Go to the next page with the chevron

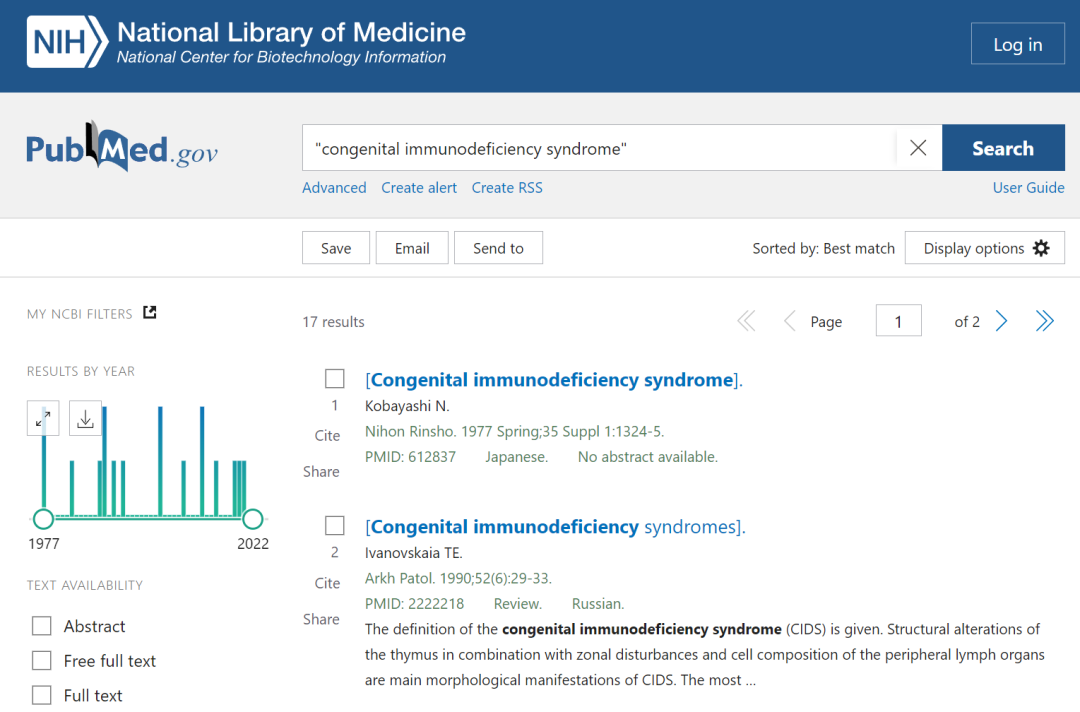pyautogui.click(x=1001, y=321)
